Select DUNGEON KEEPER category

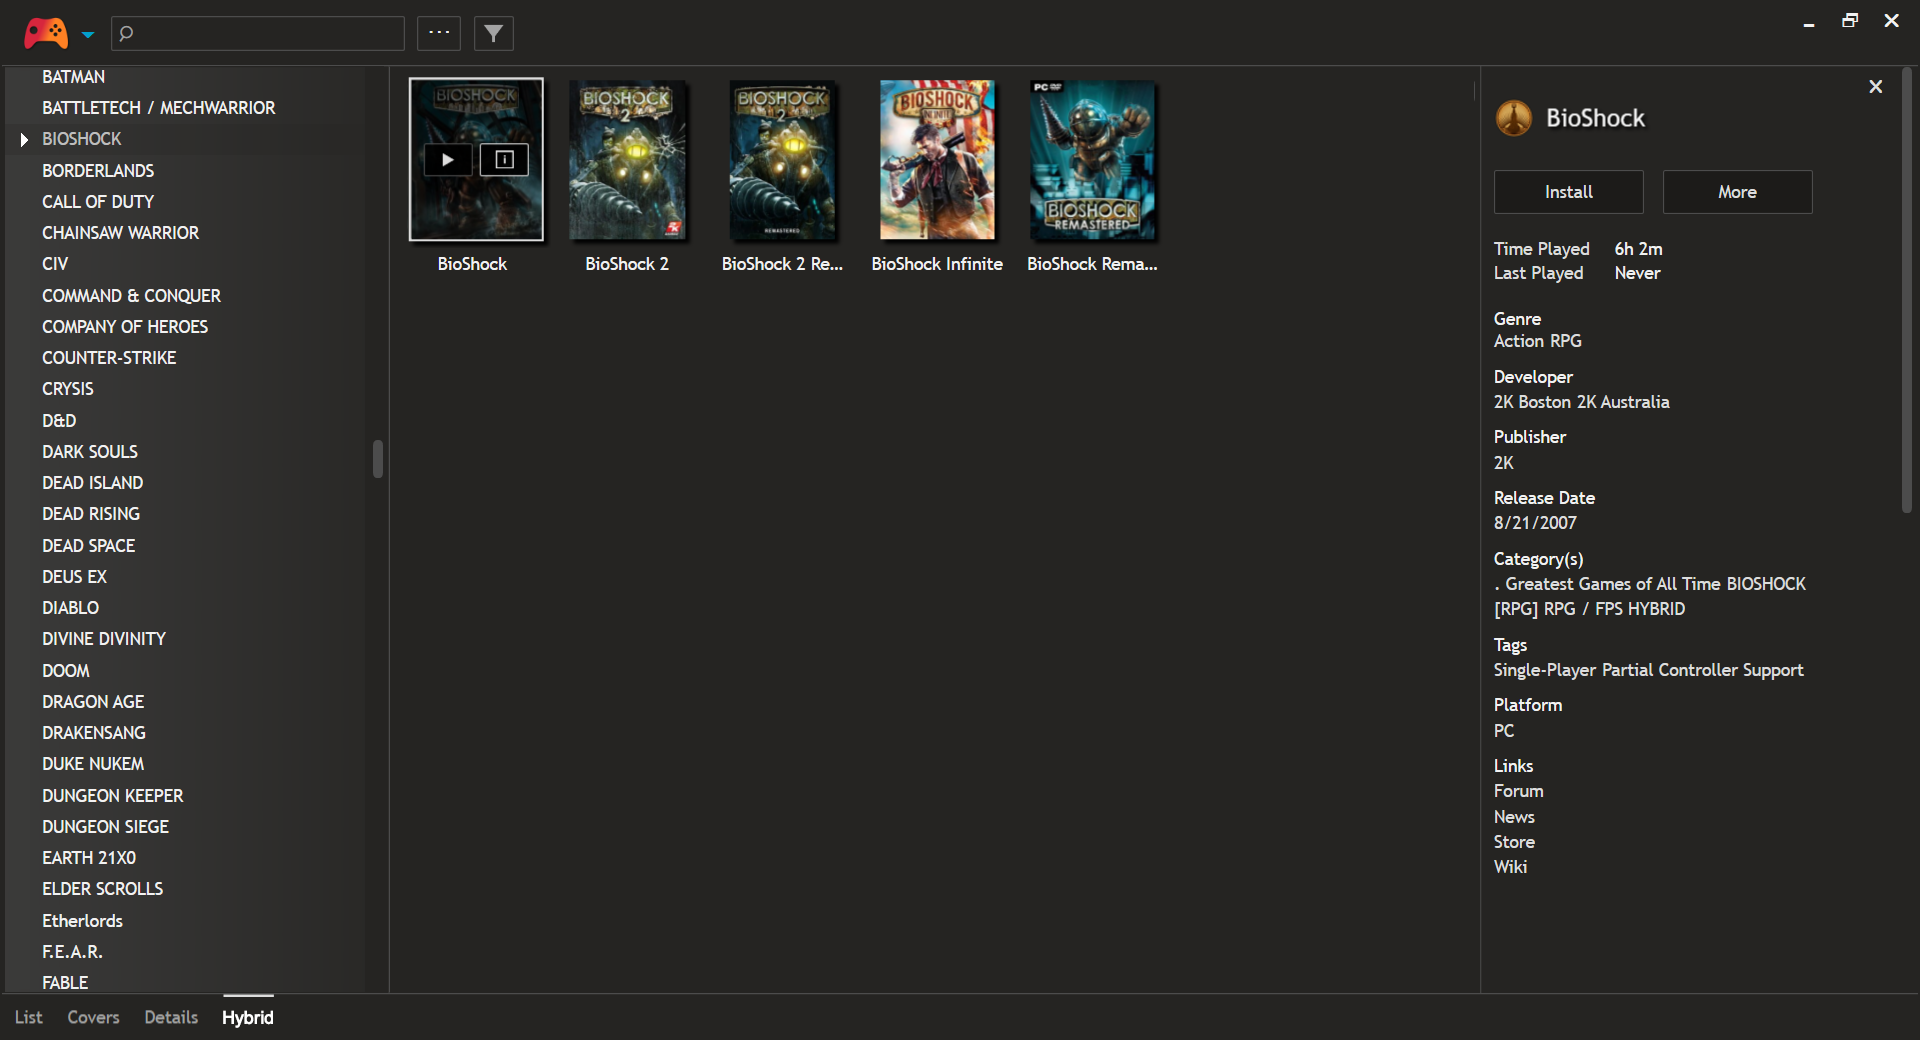pos(113,796)
